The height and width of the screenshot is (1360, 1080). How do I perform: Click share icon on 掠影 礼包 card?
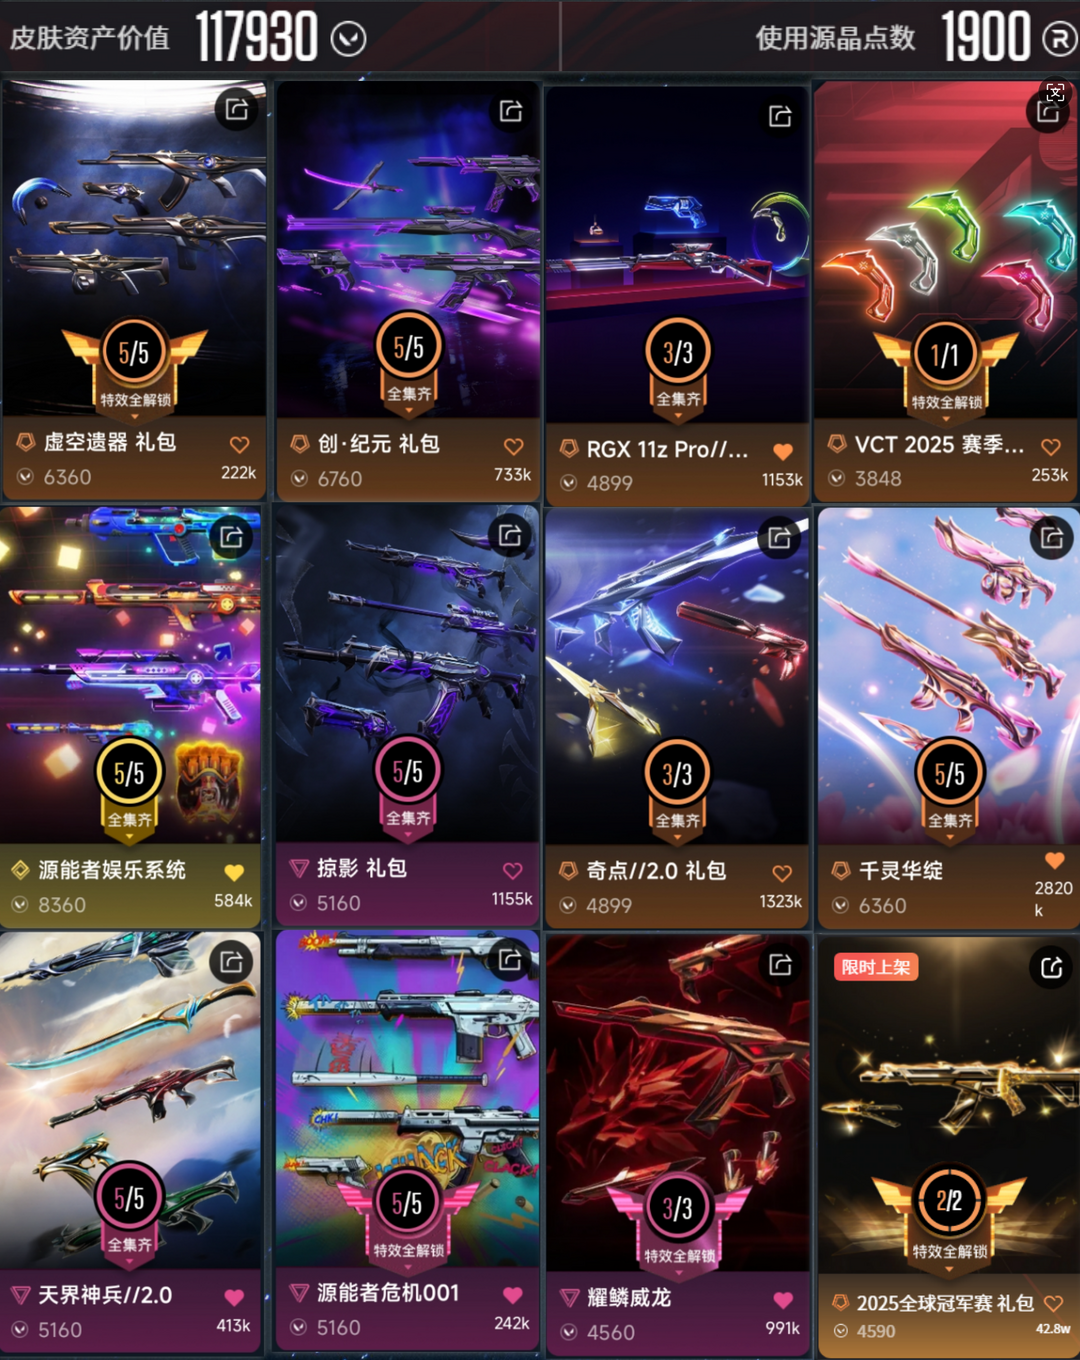510,535
